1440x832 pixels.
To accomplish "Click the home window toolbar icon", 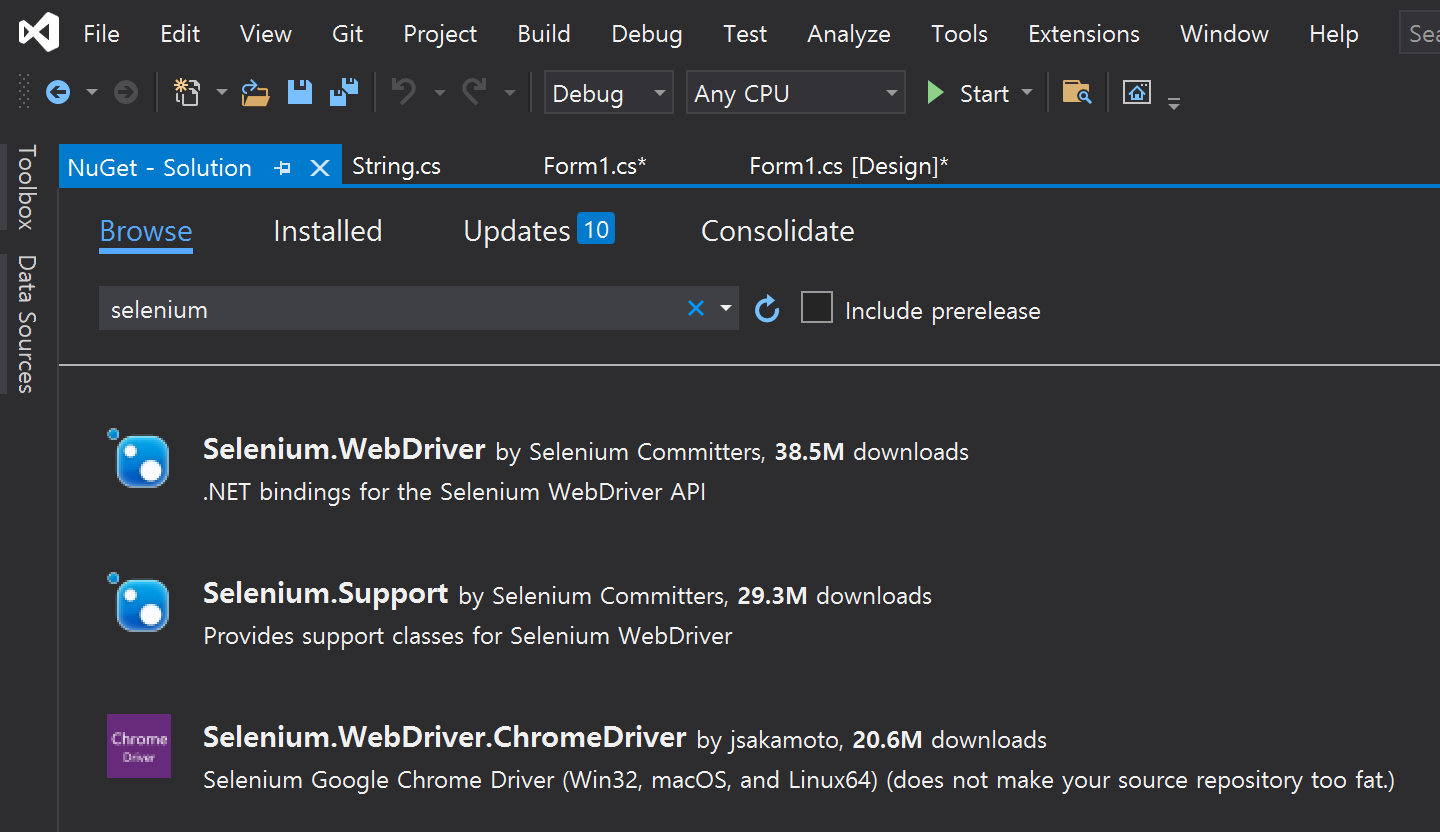I will tap(1137, 93).
